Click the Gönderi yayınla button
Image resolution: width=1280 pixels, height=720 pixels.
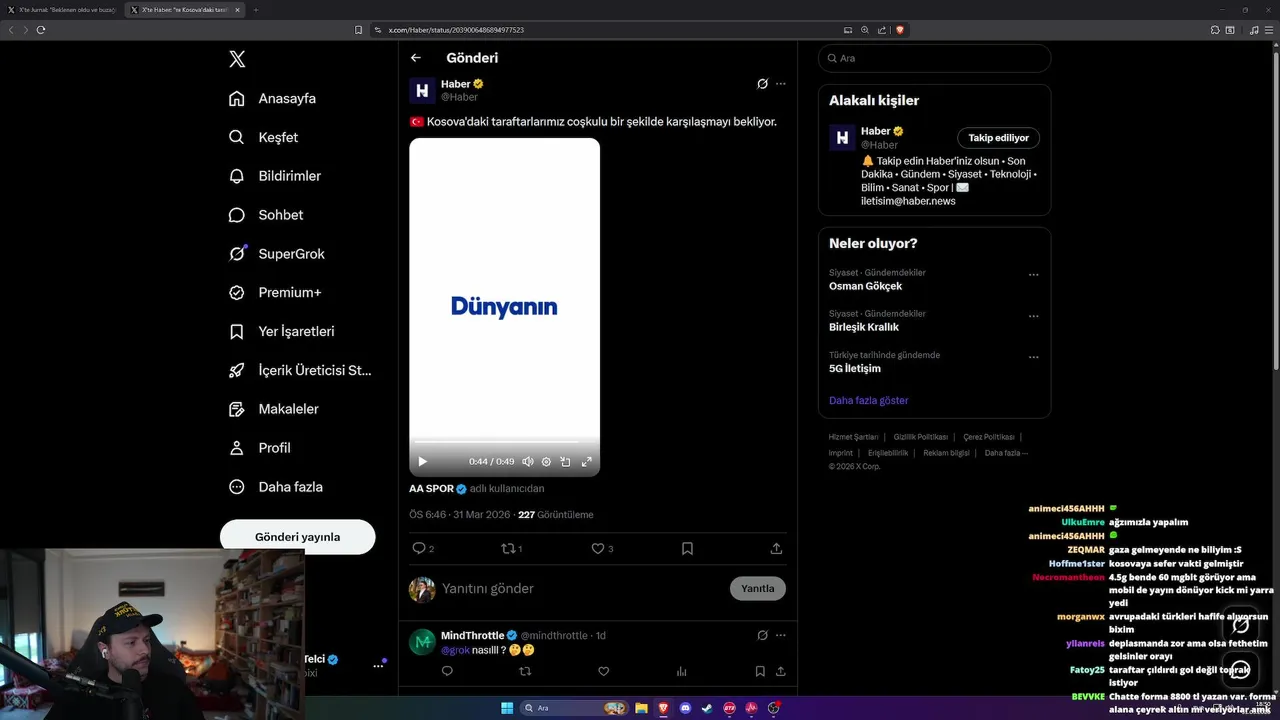point(297,537)
